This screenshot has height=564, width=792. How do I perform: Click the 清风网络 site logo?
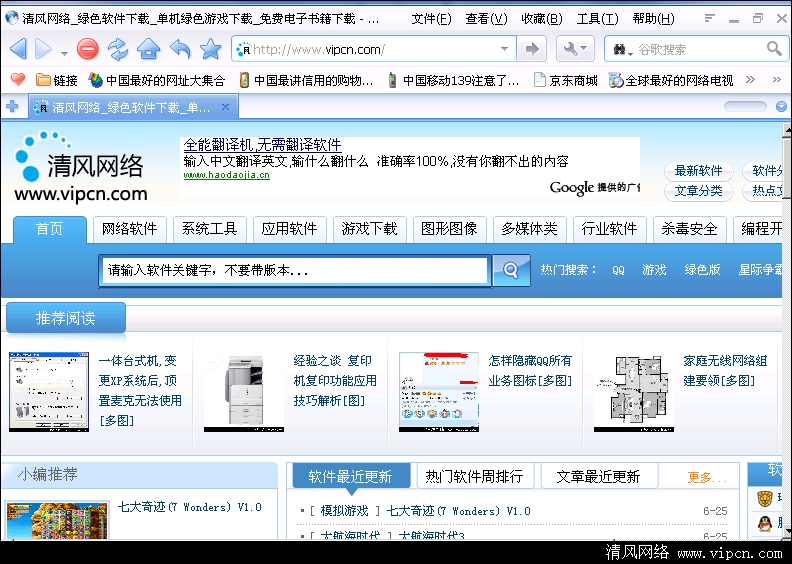pos(81,167)
